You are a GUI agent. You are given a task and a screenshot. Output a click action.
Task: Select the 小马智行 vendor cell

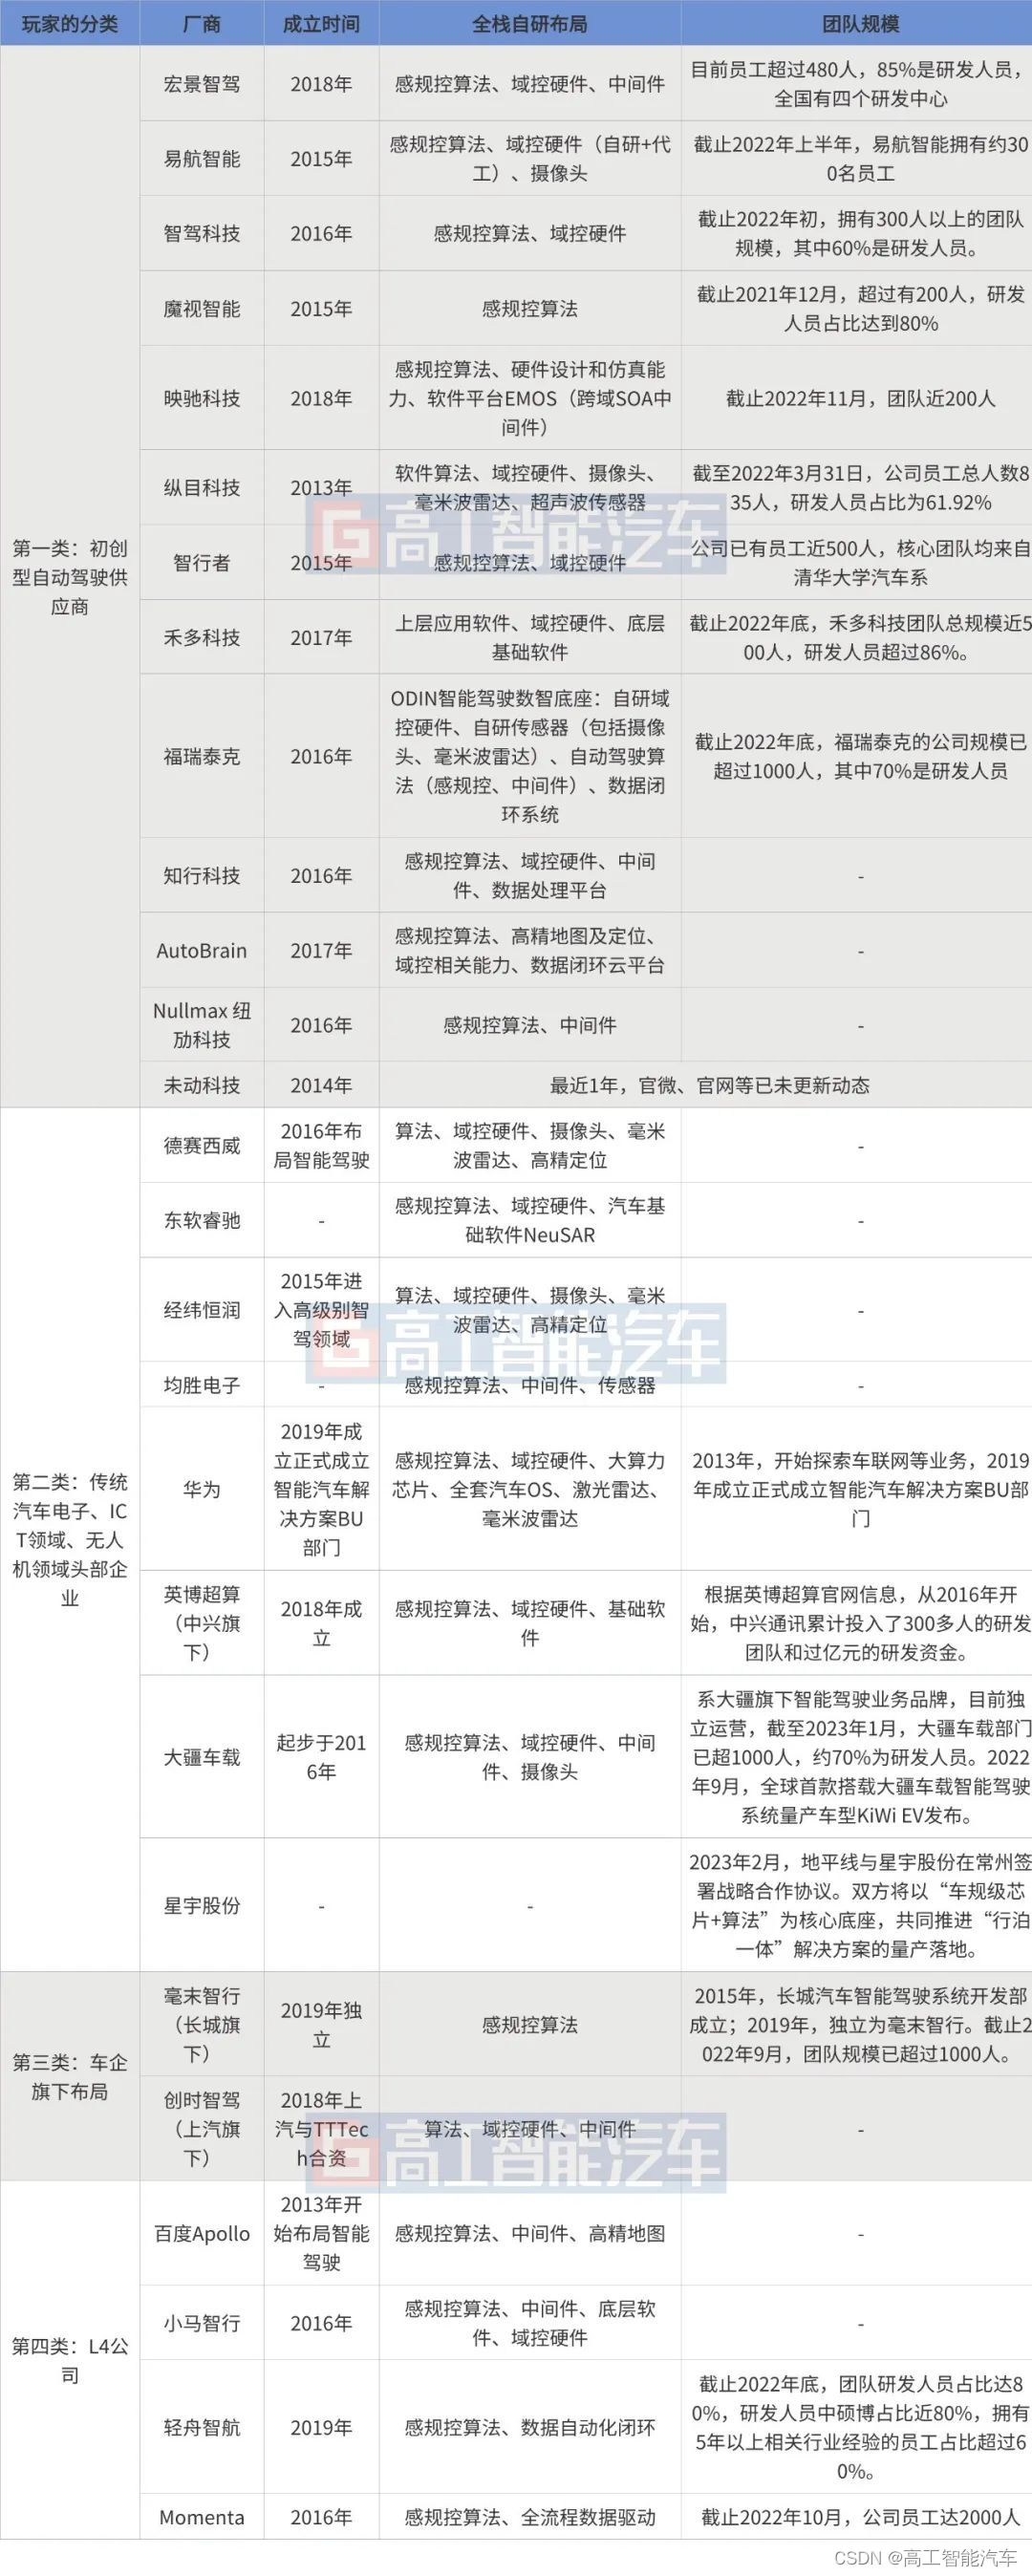tap(202, 2323)
